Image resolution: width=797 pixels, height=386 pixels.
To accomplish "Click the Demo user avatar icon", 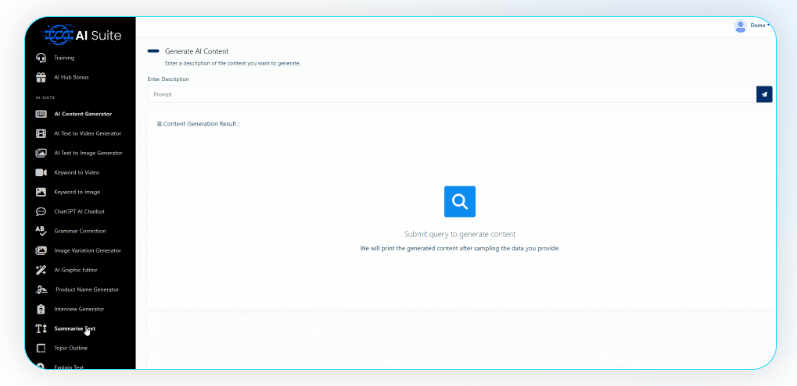I will (740, 25).
